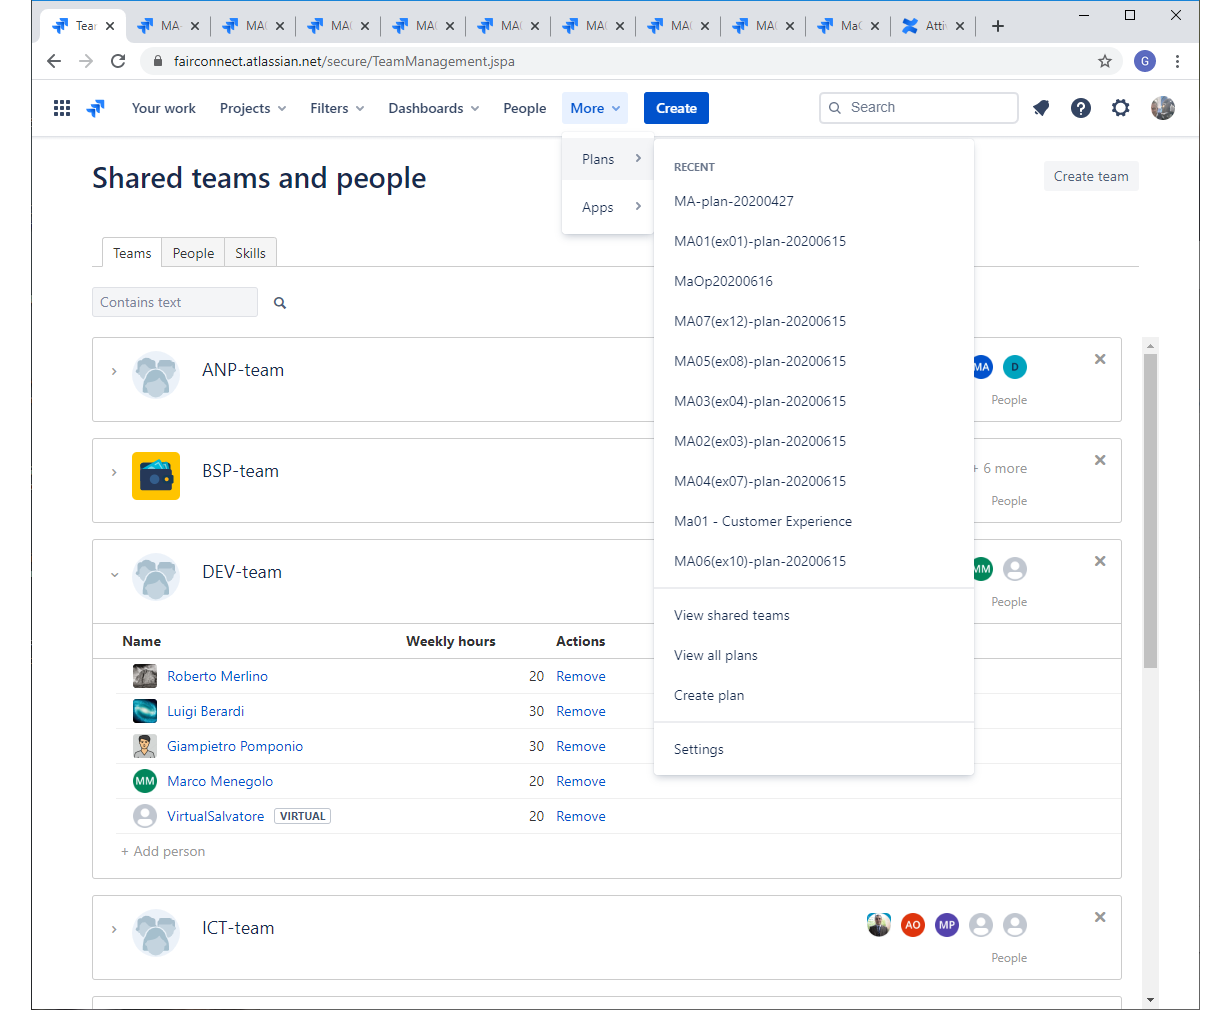Image resolution: width=1230 pixels, height=1010 pixels.
Task: Select Plans in the More menu
Action: coord(608,159)
